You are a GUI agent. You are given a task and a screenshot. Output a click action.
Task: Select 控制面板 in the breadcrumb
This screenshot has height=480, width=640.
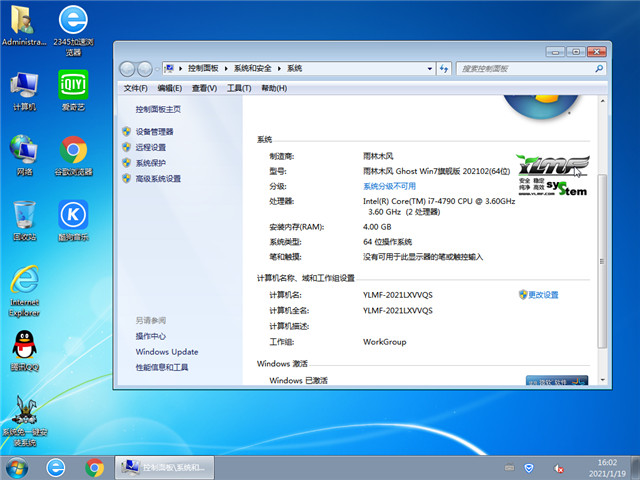pyautogui.click(x=203, y=69)
